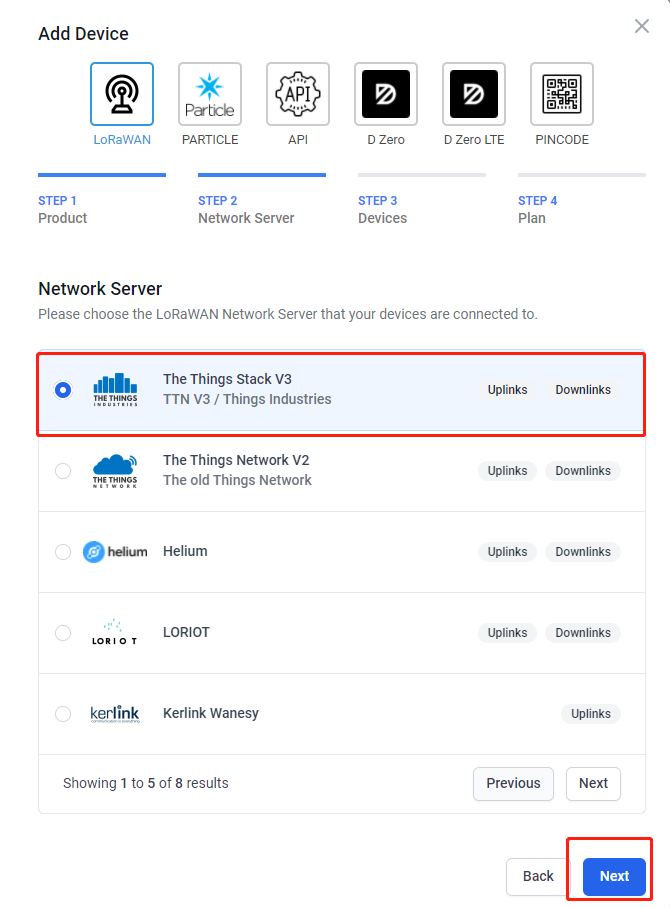Viewport: 670px width, 907px height.
Task: Select the LORIOT radio button
Action: pyautogui.click(x=63, y=633)
